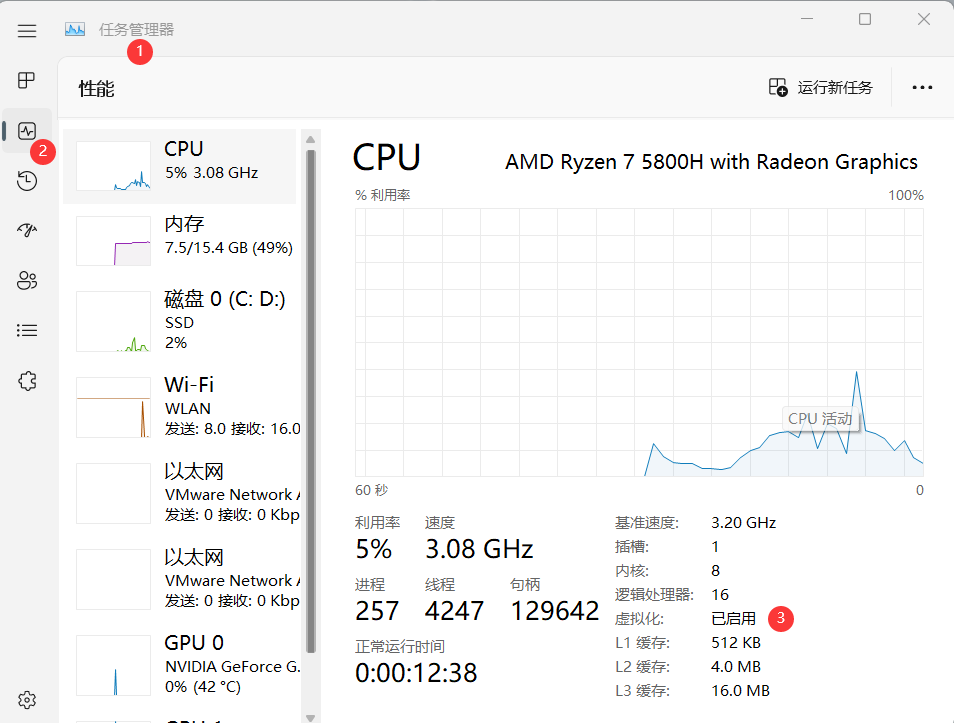Open the Processes page icon in sidebar
The image size is (954, 723).
pyautogui.click(x=27, y=80)
